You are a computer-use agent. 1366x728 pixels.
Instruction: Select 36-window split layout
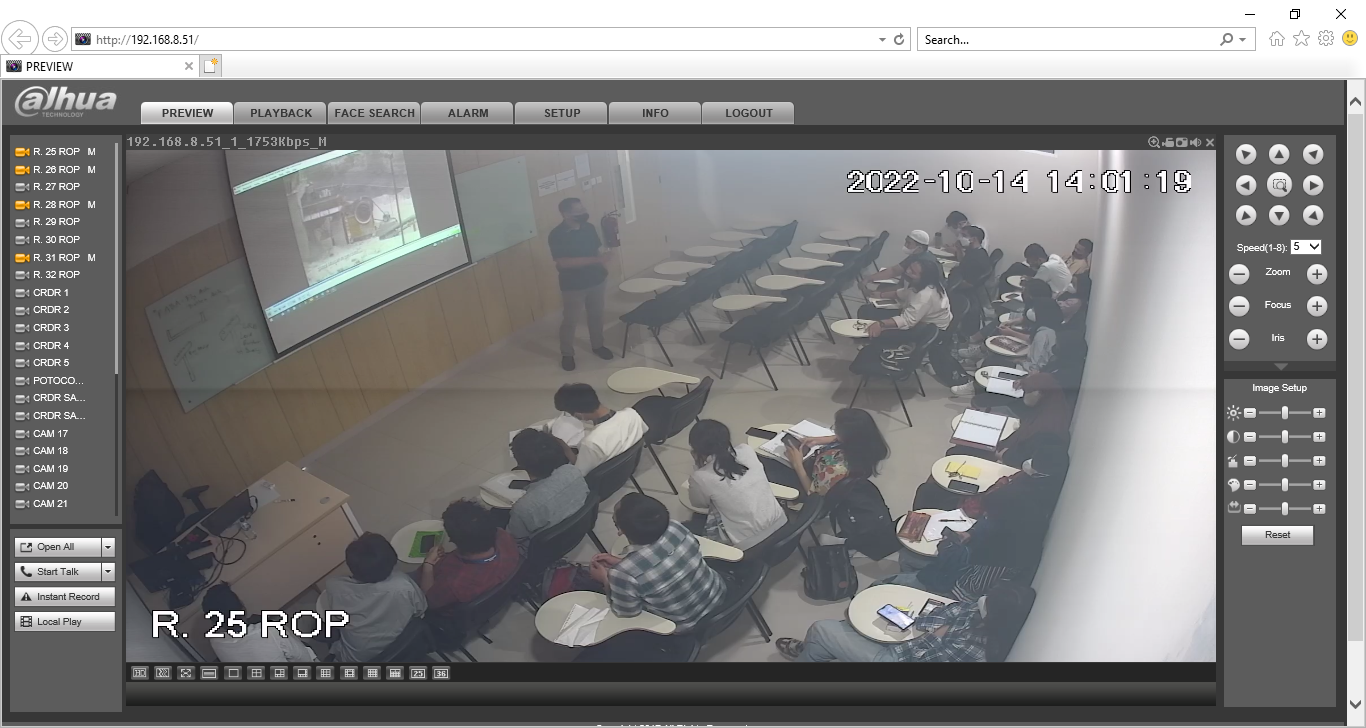441,673
